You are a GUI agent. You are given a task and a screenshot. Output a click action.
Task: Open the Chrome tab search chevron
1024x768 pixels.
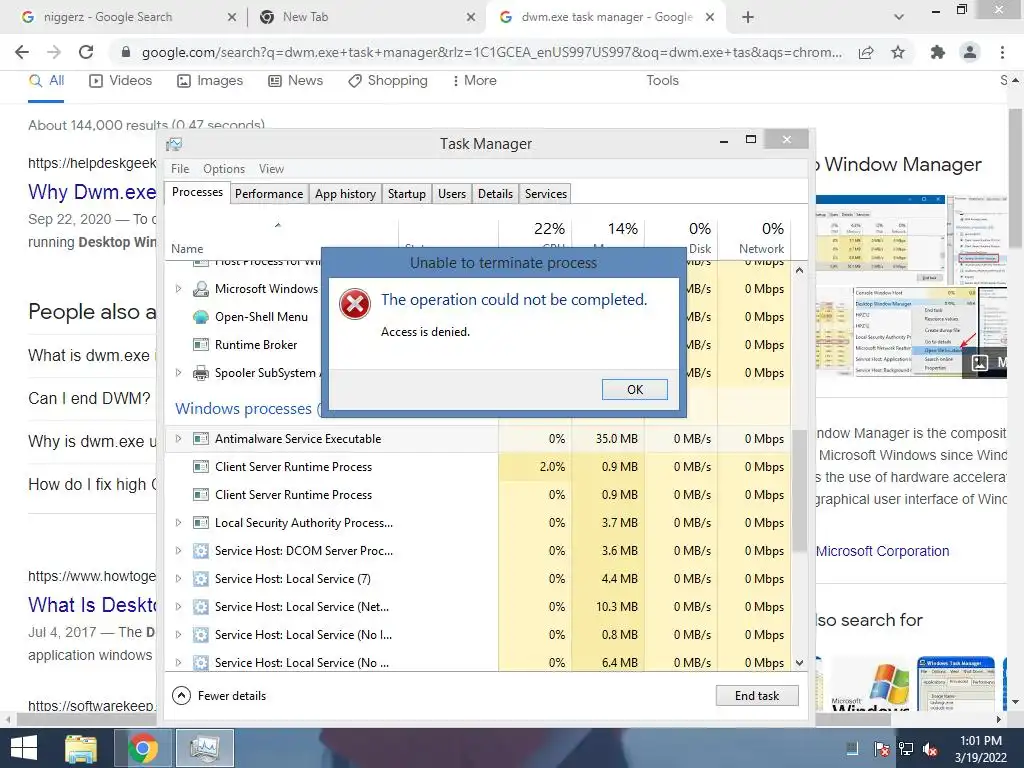[899, 17]
